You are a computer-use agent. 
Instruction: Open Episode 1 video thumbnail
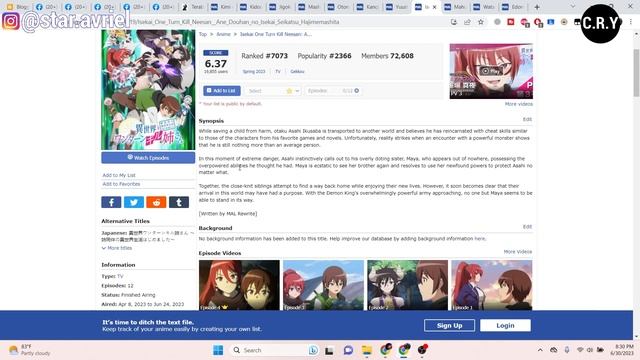point(491,285)
